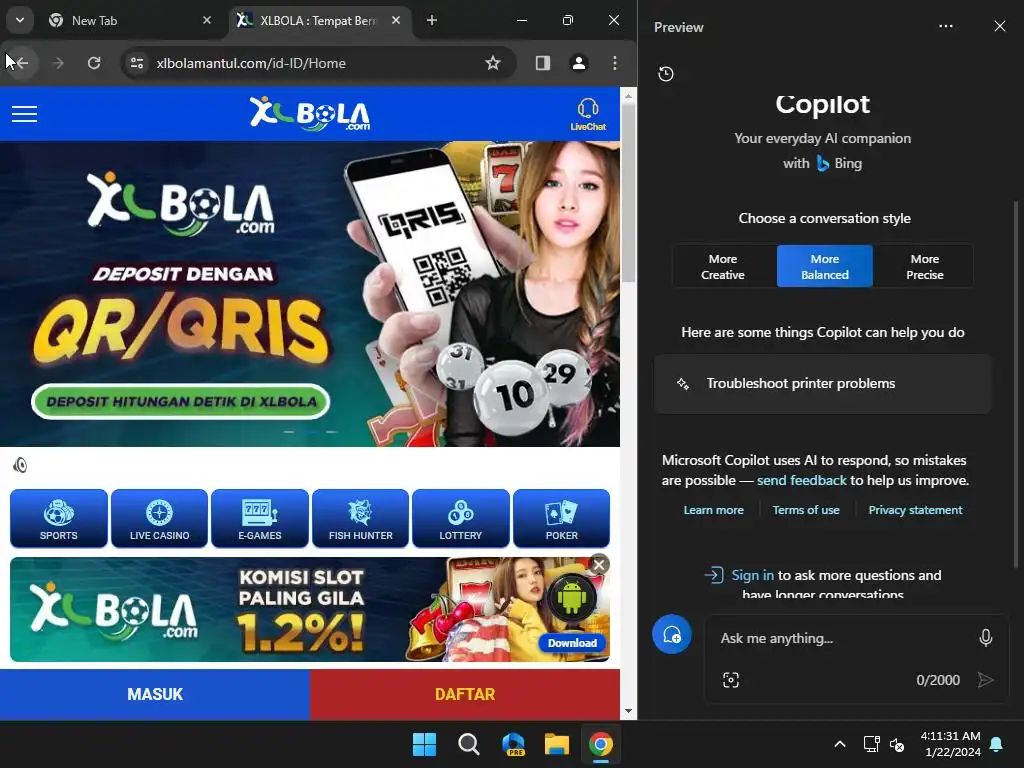Open the Learn more link
Screen dimensions: 1024x768
[714, 510]
